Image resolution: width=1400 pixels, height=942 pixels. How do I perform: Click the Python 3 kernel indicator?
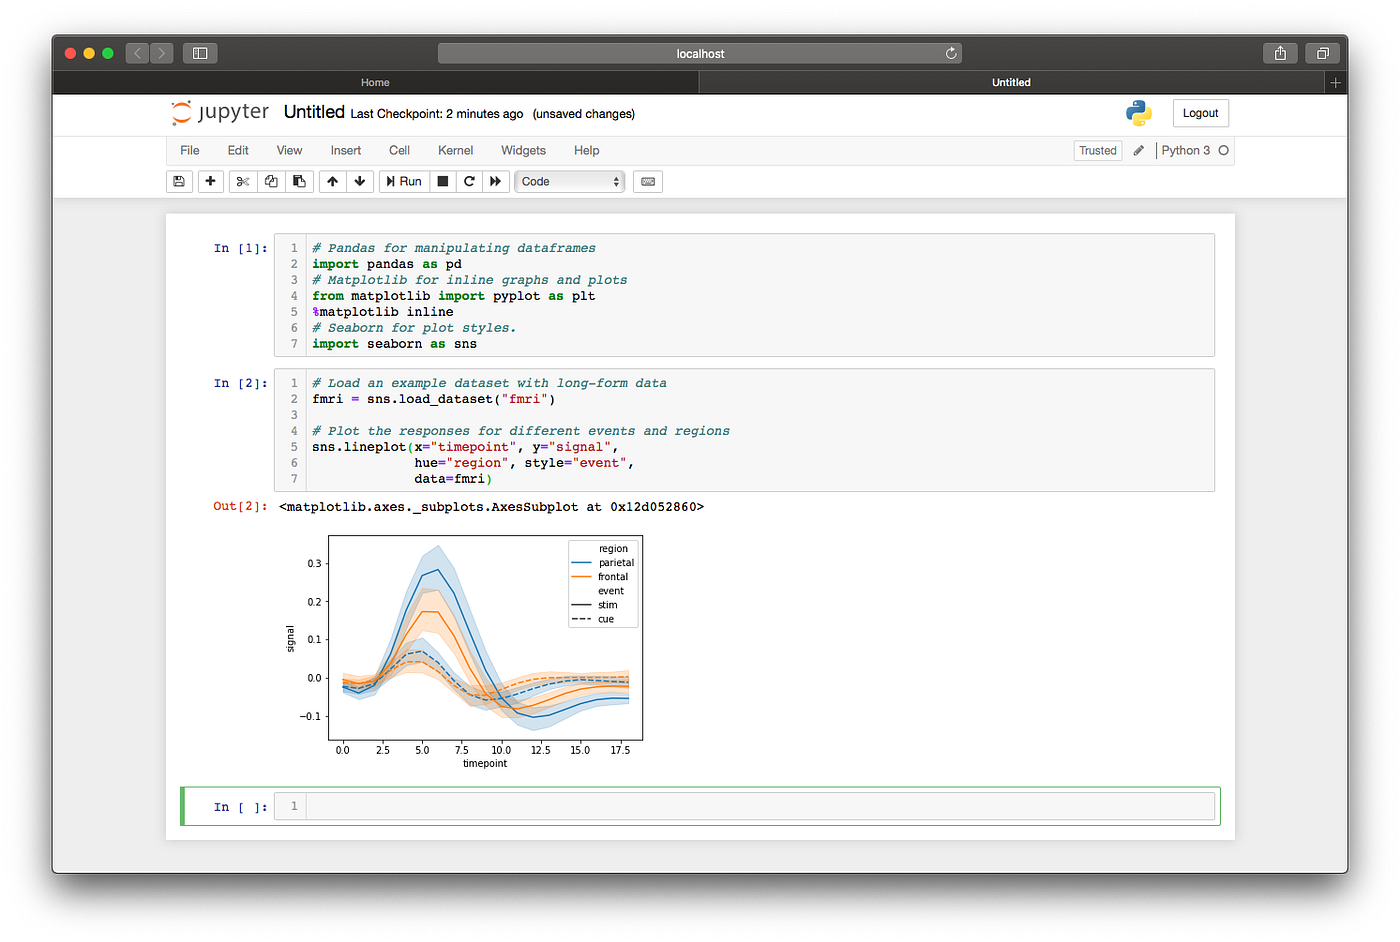point(1188,150)
